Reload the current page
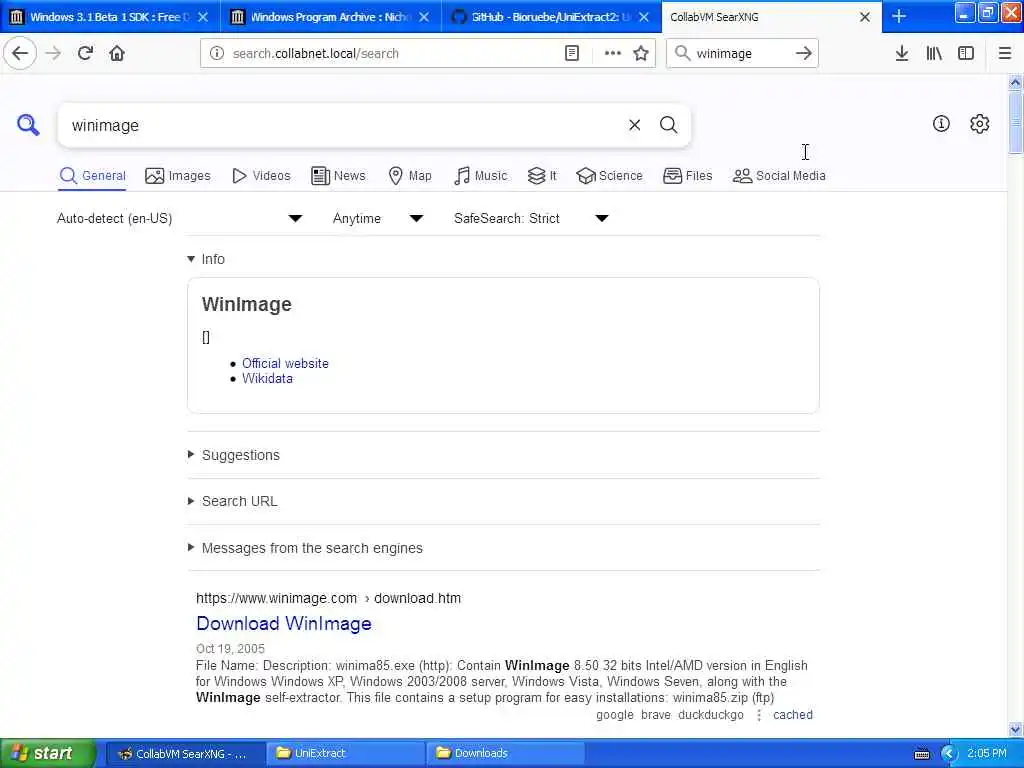Viewport: 1024px width, 768px height. click(85, 53)
